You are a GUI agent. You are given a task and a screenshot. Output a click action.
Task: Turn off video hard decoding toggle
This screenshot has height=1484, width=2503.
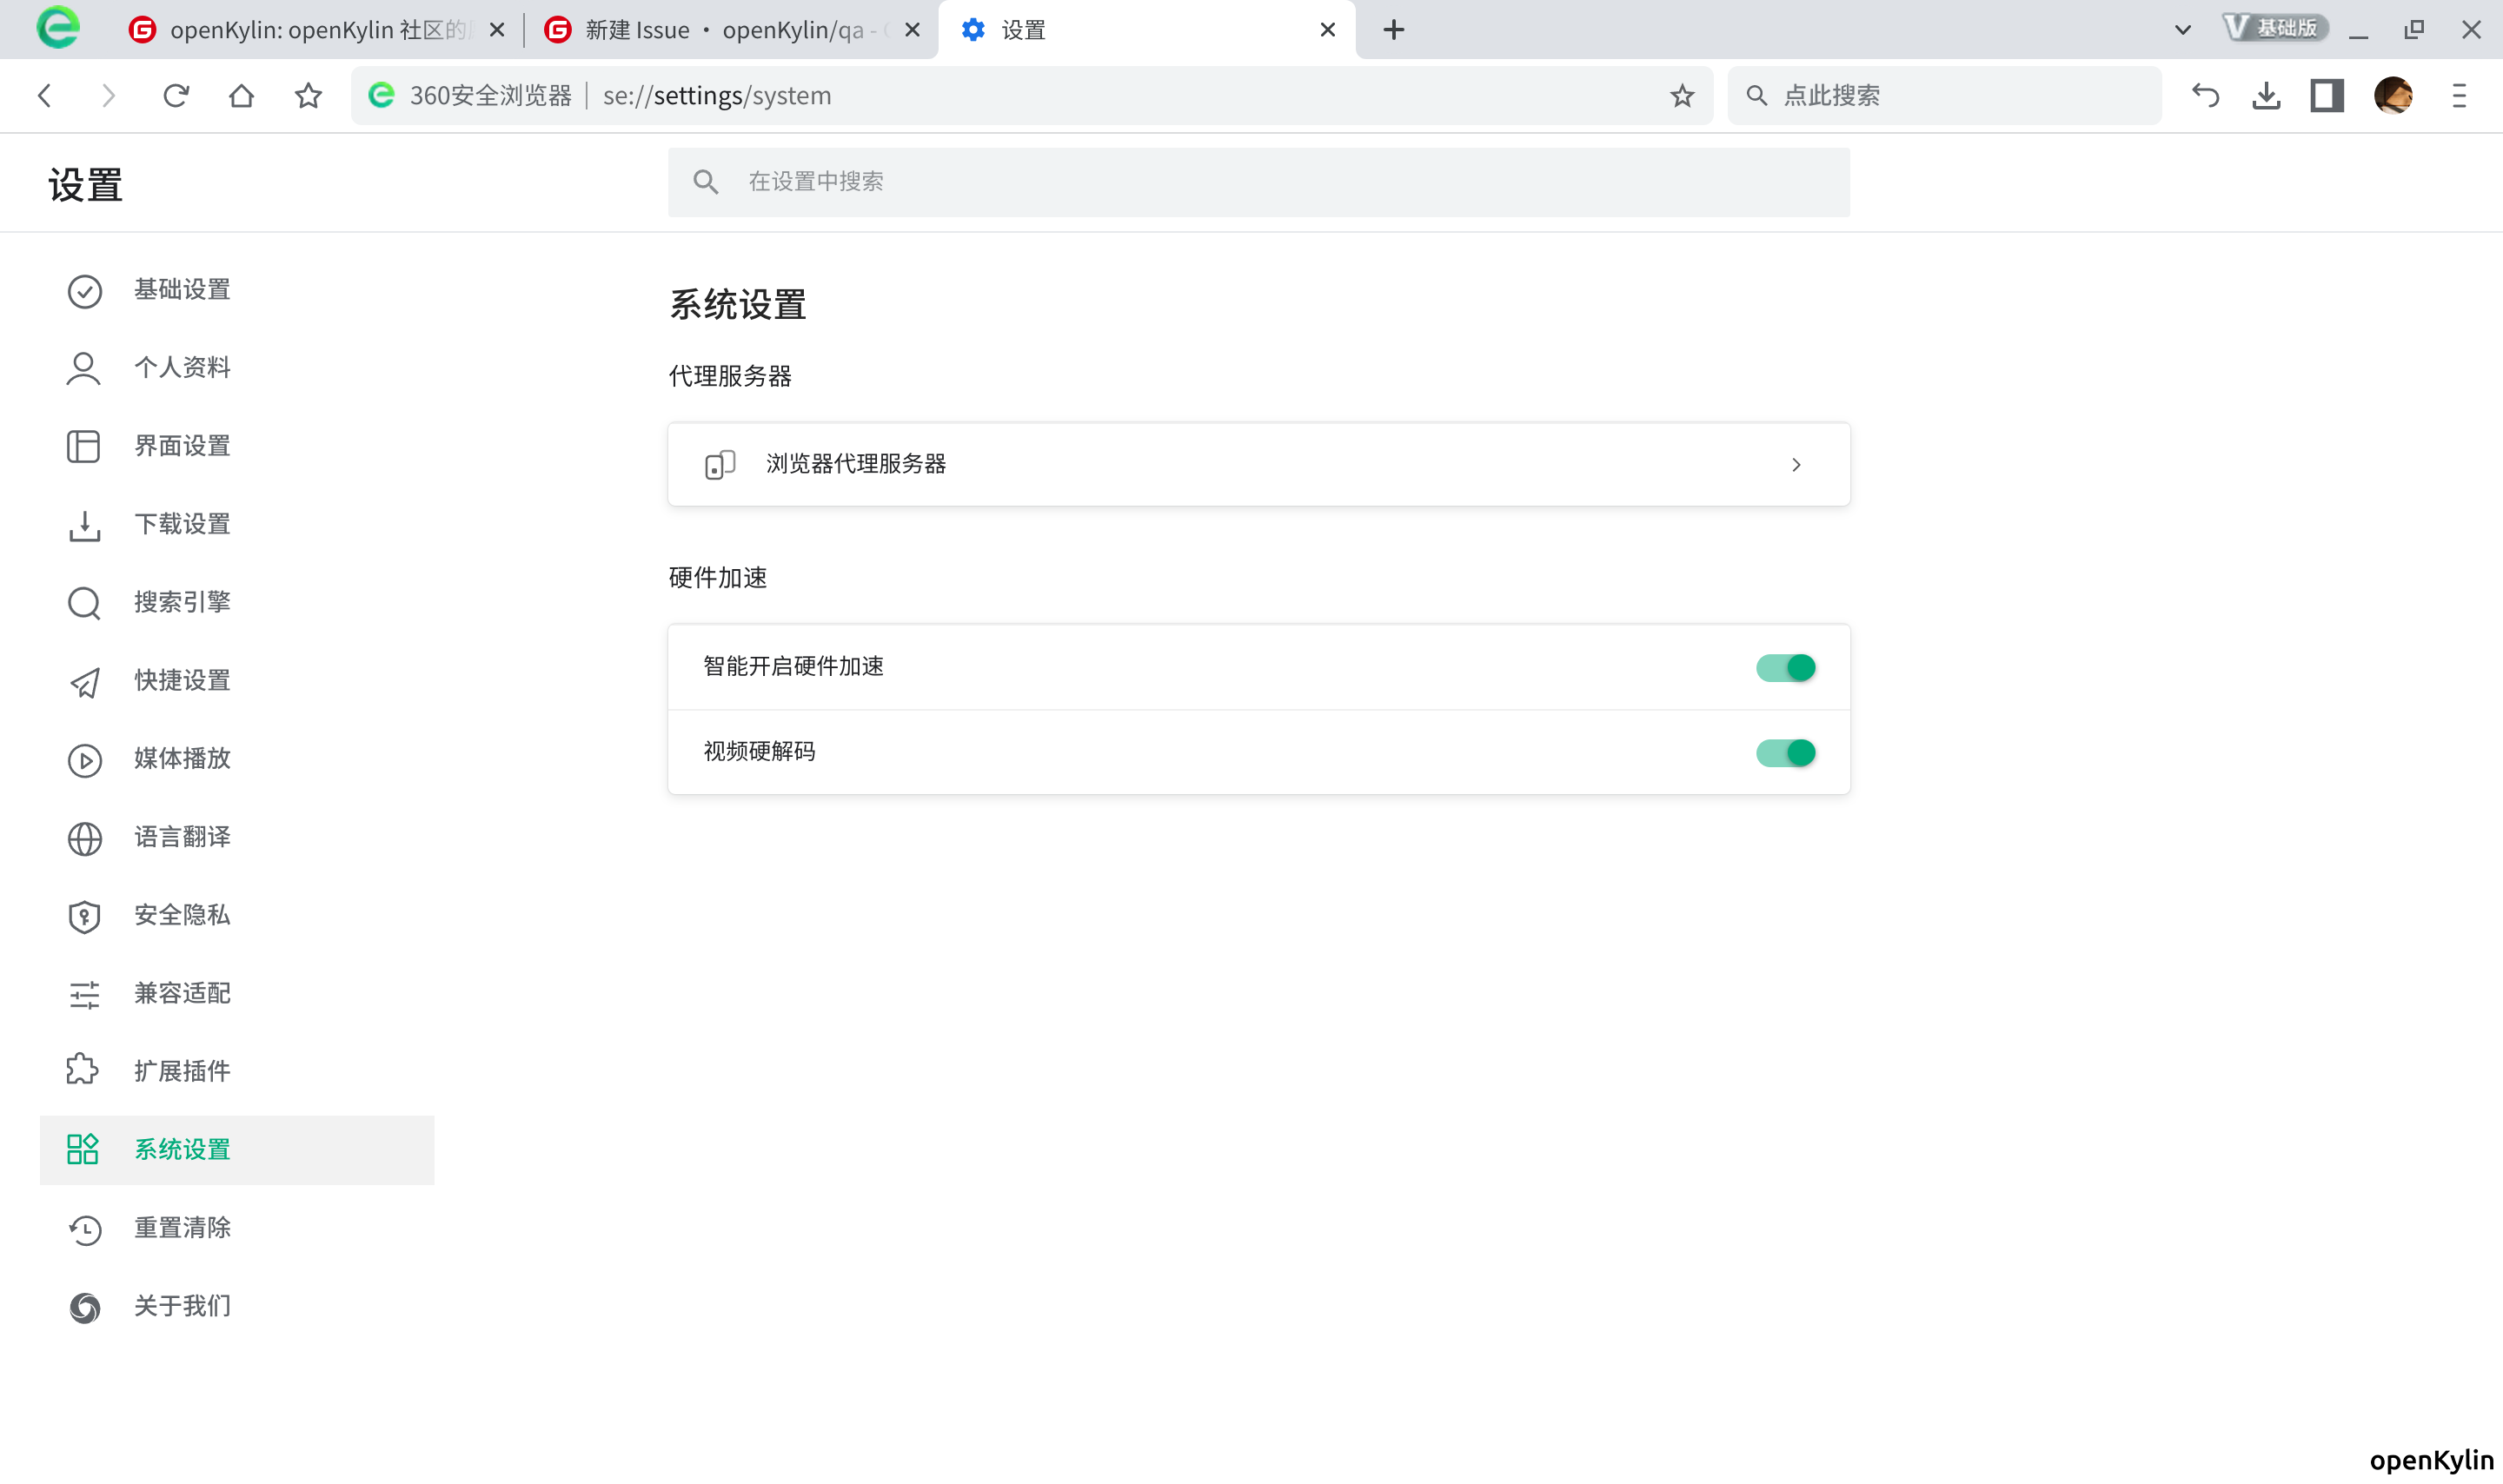(x=1785, y=752)
